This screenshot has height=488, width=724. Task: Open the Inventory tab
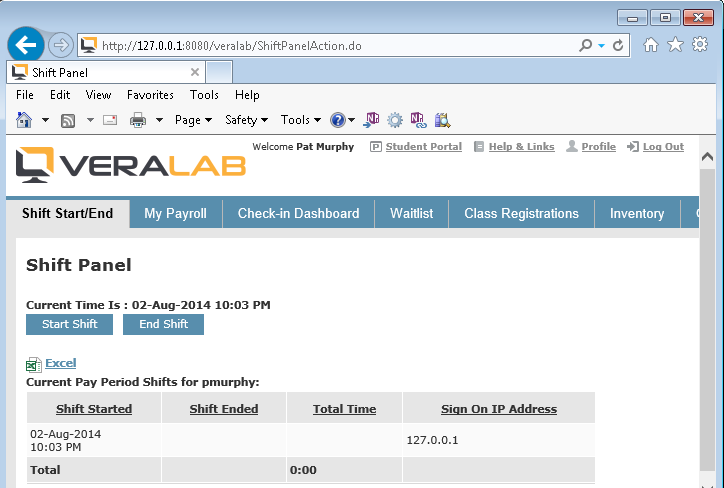(637, 213)
